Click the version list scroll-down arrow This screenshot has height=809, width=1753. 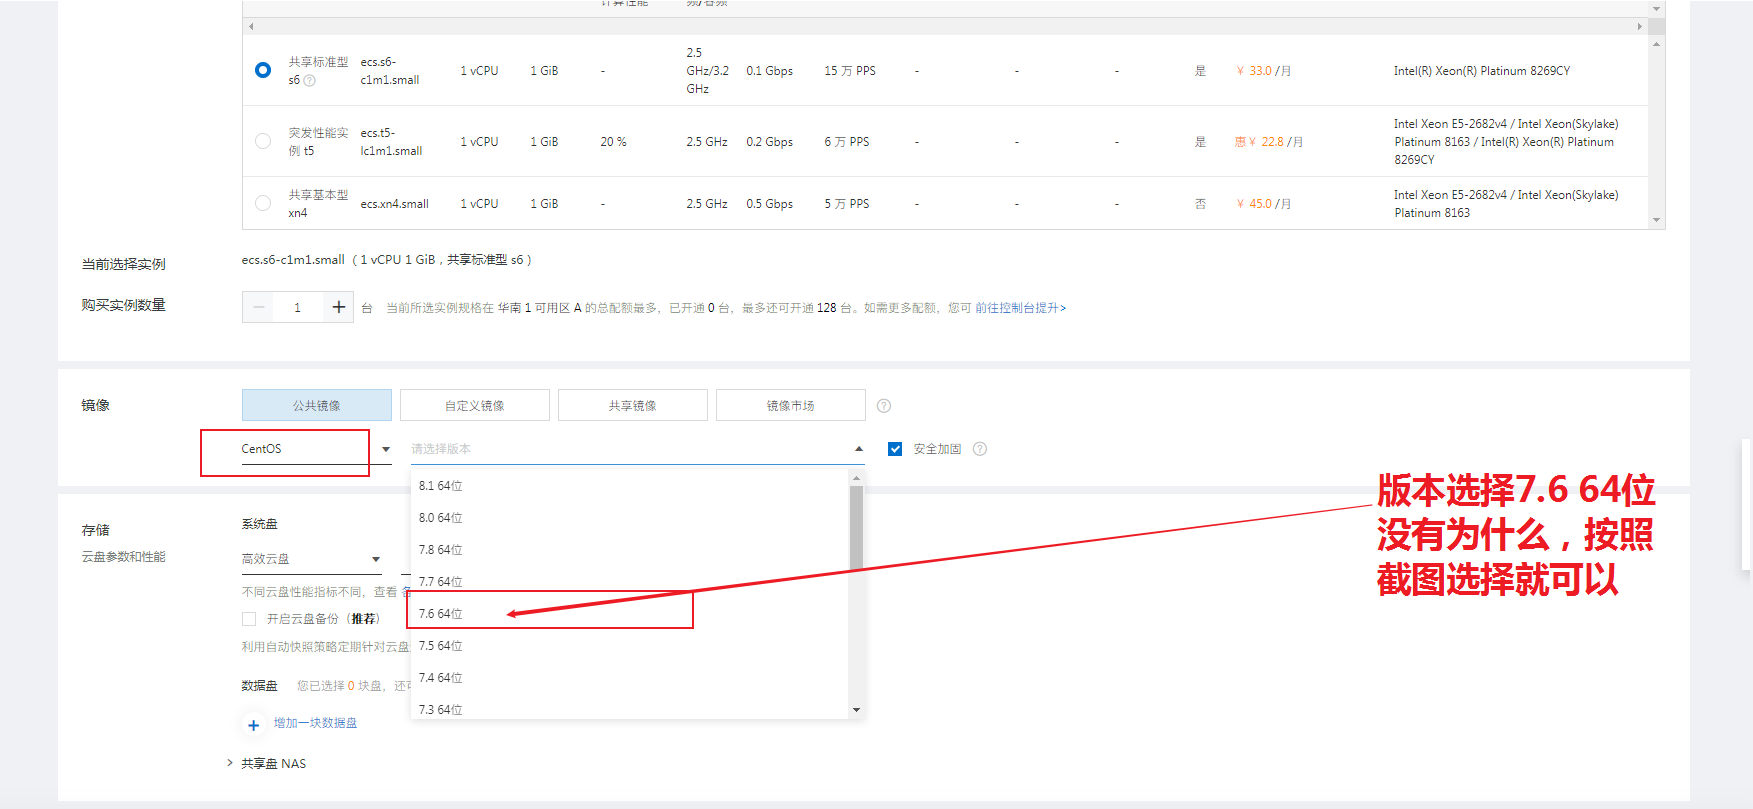(856, 710)
